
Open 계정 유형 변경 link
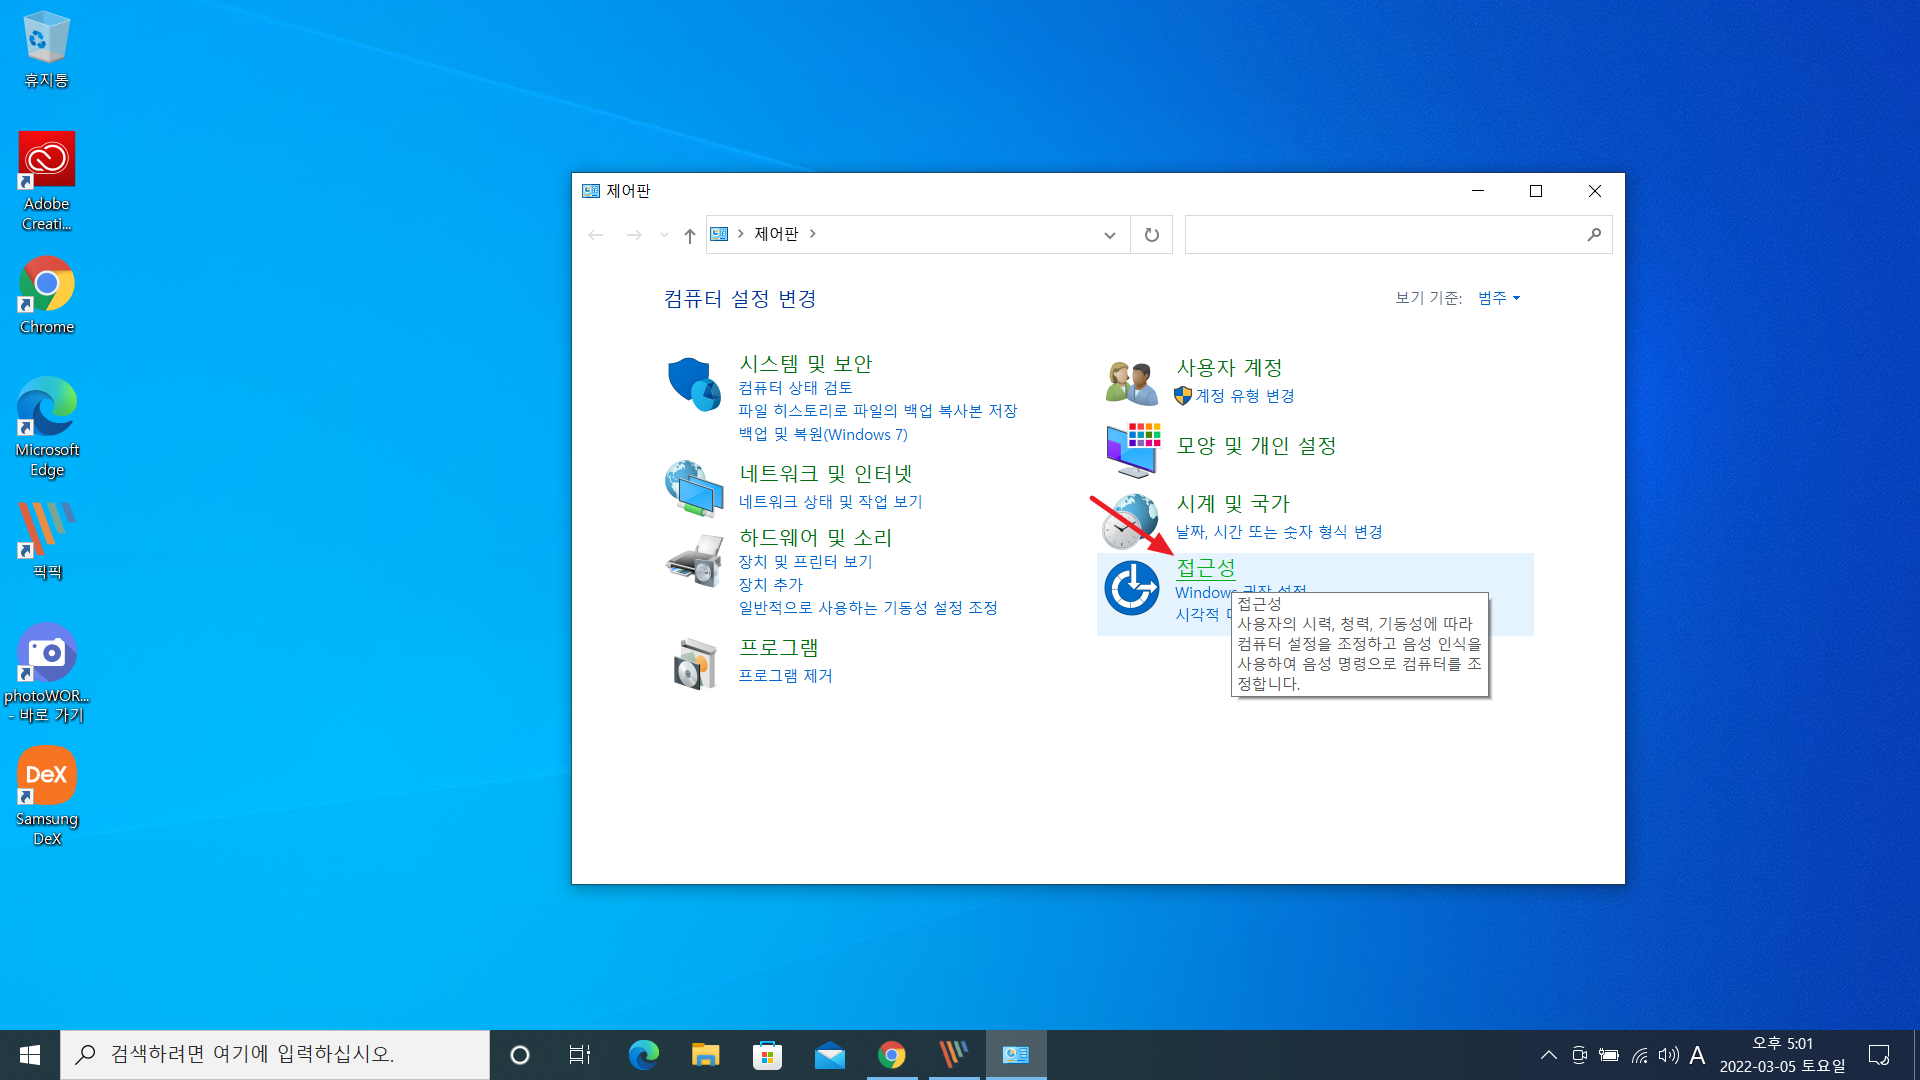pyautogui.click(x=1244, y=396)
